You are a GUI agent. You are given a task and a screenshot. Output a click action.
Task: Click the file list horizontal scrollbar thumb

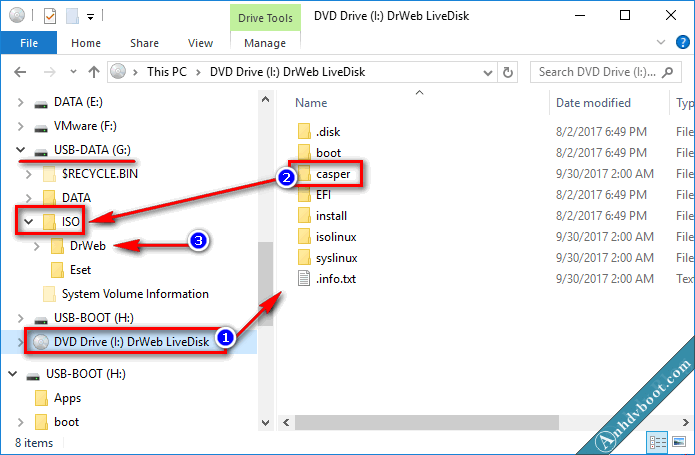click(x=427, y=422)
